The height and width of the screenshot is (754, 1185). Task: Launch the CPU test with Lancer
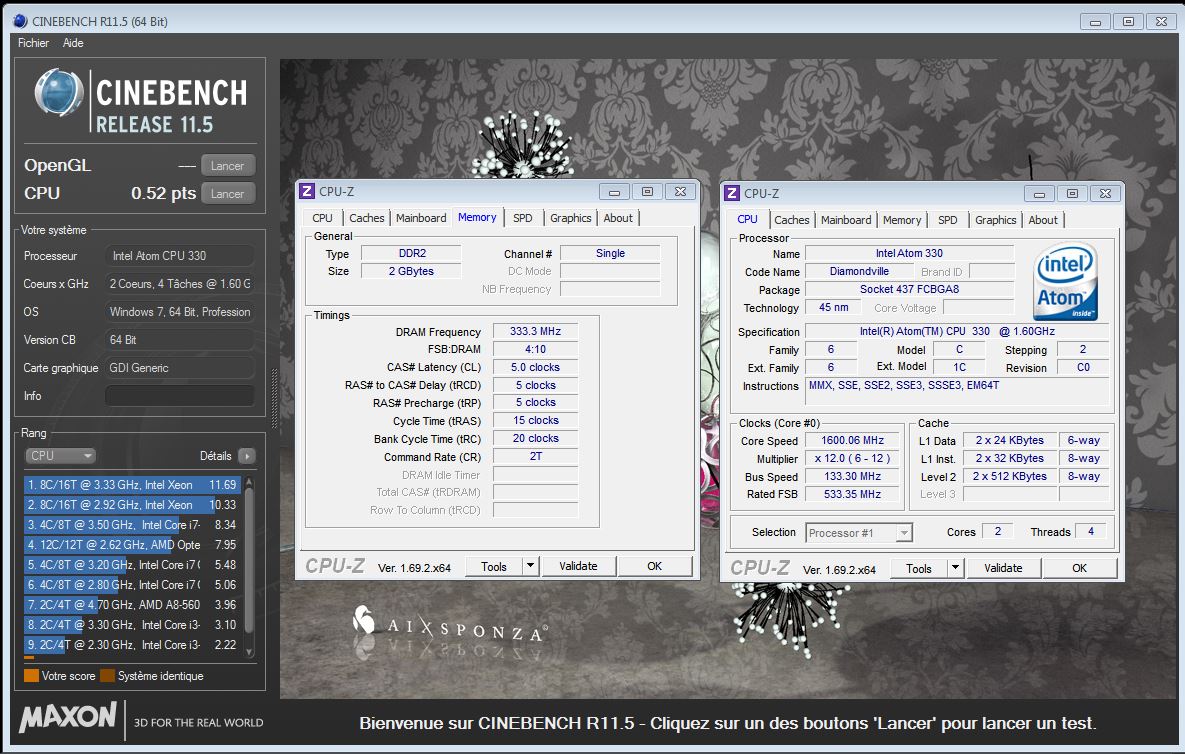click(227, 193)
